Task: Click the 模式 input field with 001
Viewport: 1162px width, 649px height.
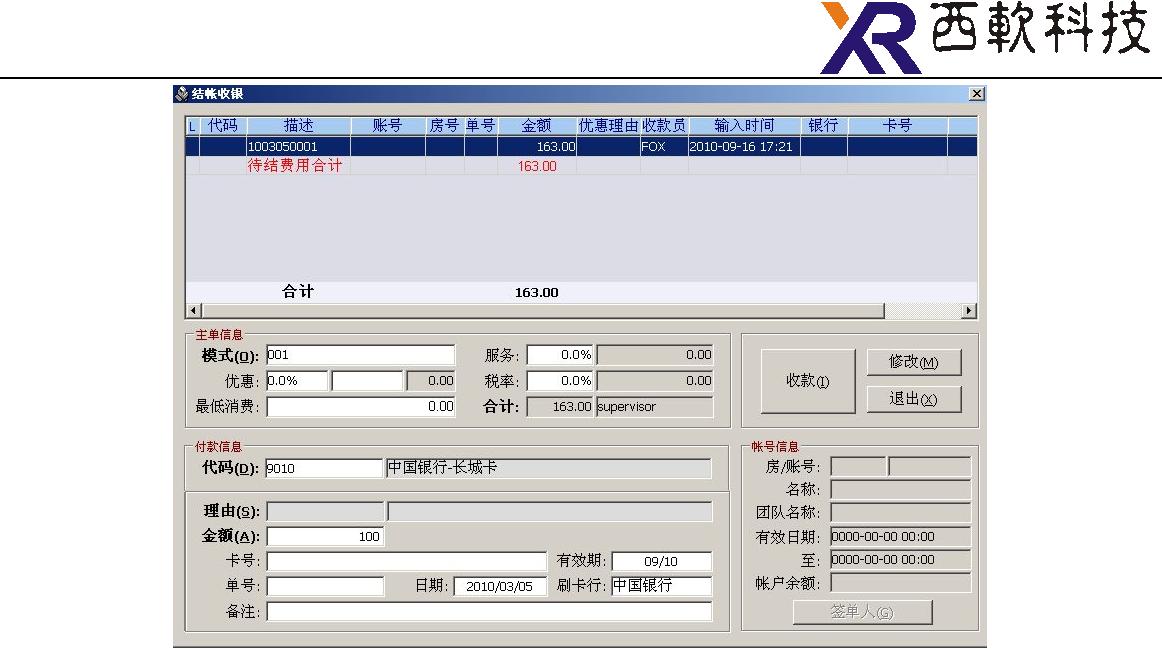Action: pyautogui.click(x=360, y=355)
